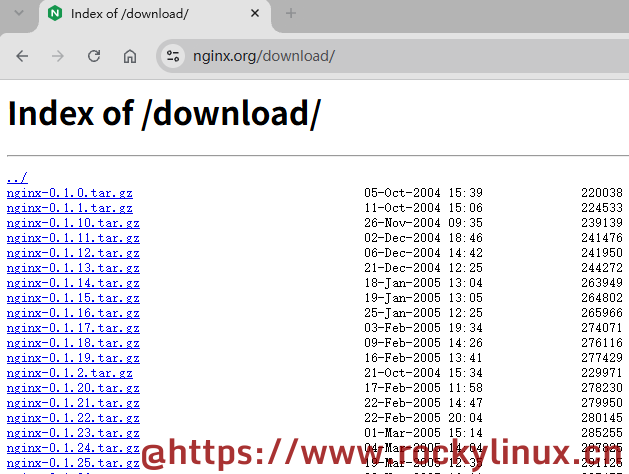Open a new tab with the plus button
Screen dimensions: 629x474
point(291,13)
